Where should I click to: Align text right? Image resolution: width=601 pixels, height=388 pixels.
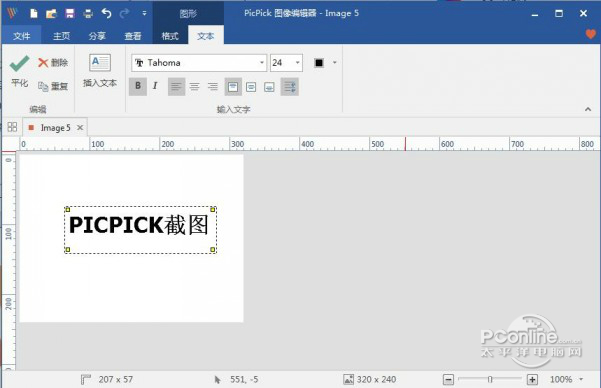pos(213,87)
